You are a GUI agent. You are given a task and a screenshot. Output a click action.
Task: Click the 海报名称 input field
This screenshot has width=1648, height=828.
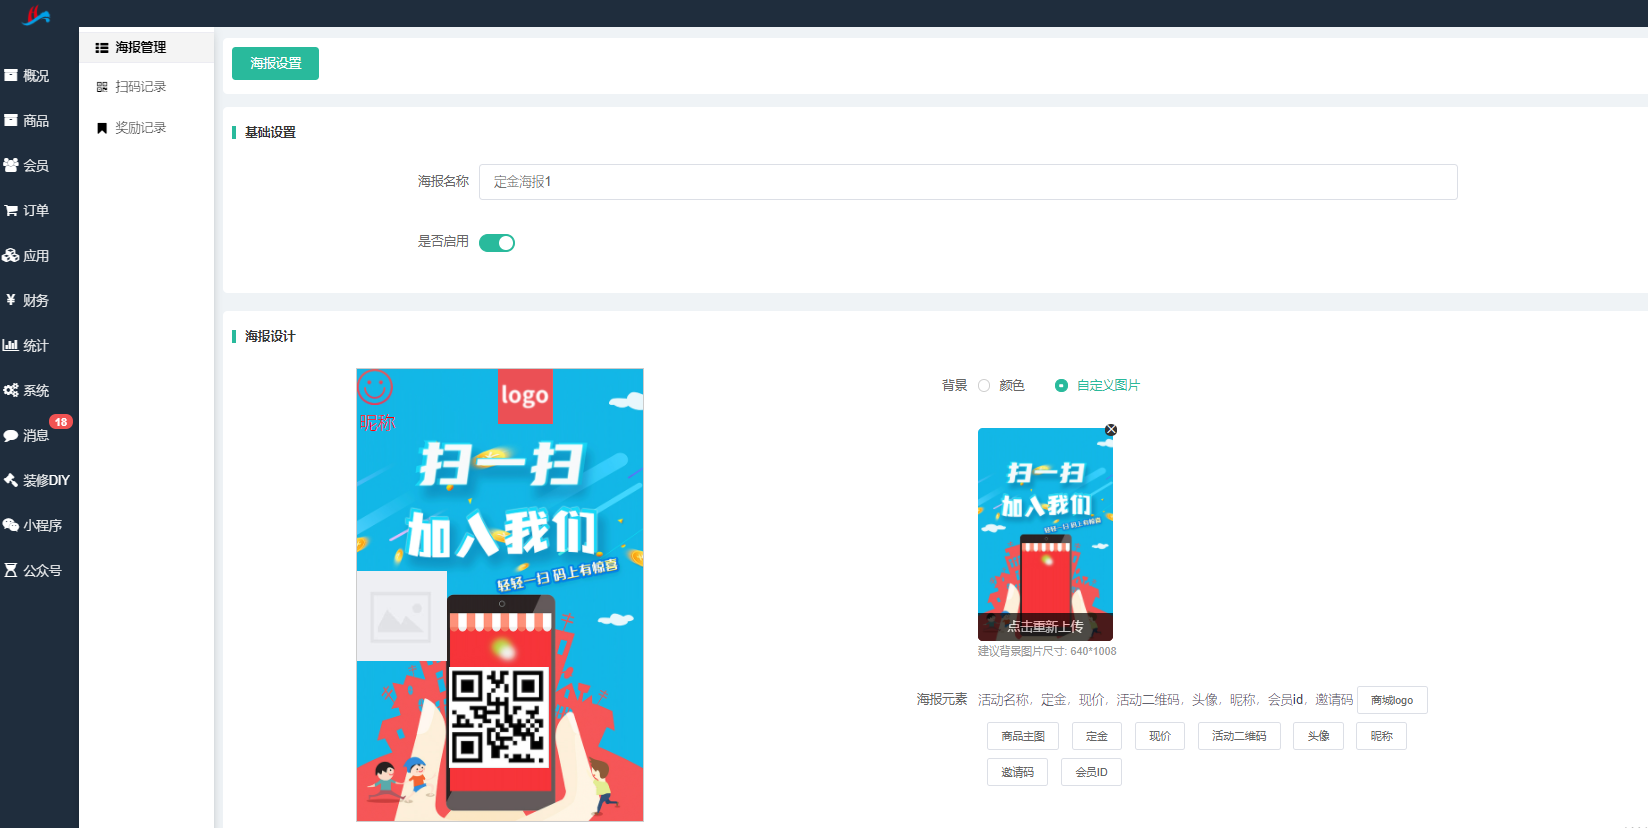tap(968, 182)
